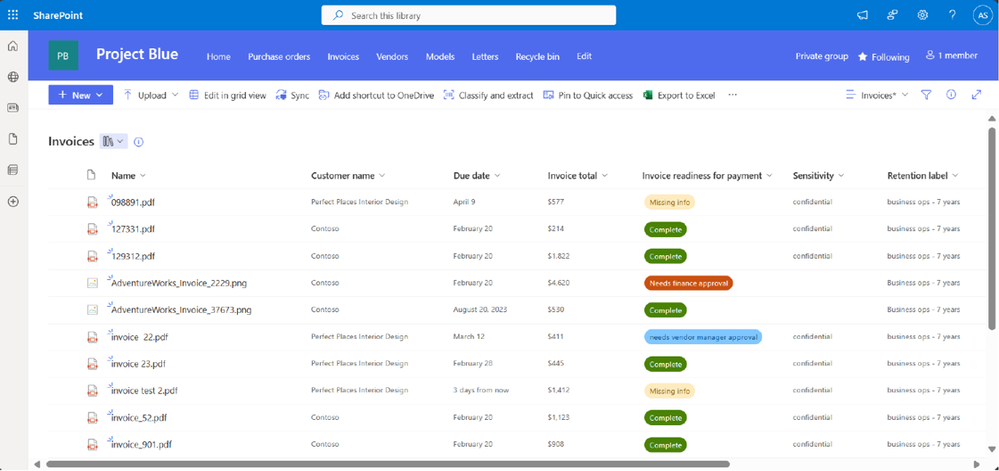Click the PB site logo
The image size is (999, 471).
coord(63,55)
